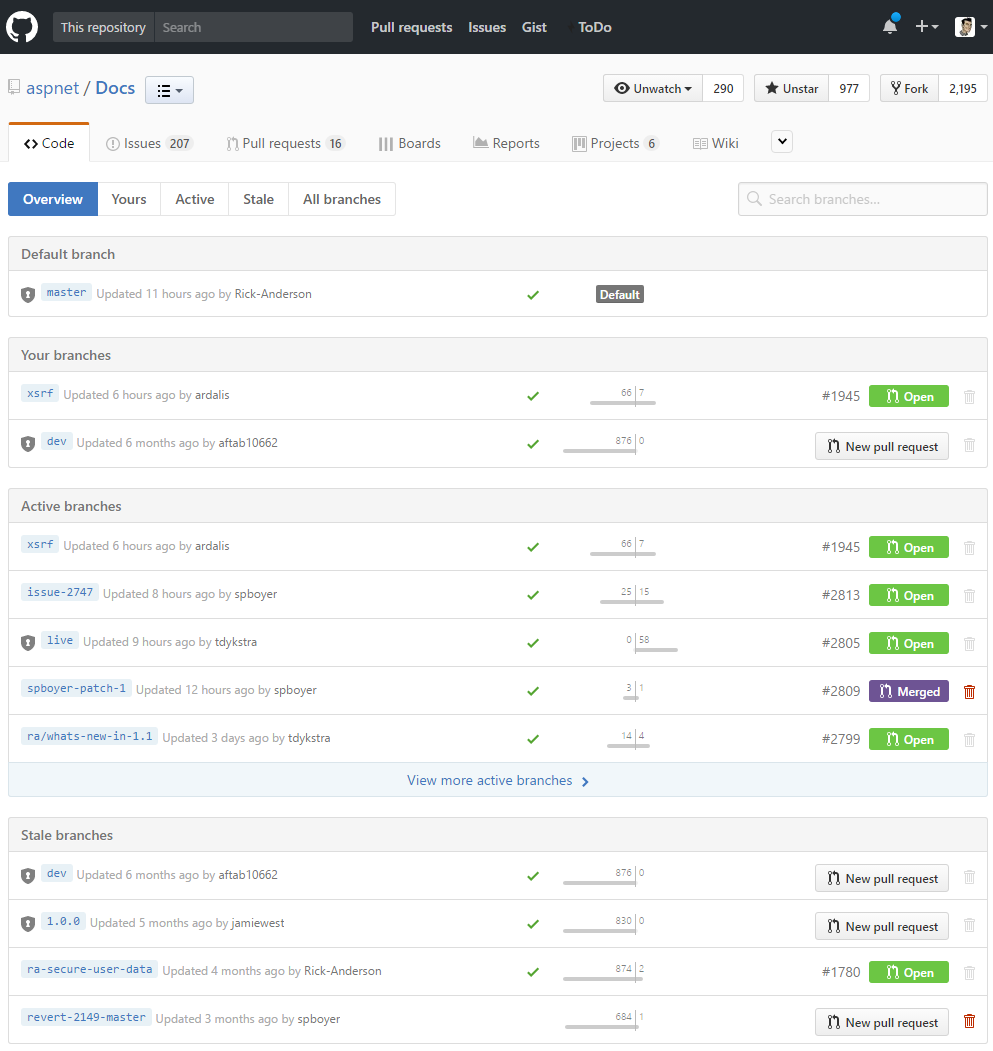The height and width of the screenshot is (1051, 993).
Task: Open global Issues in header
Action: click(487, 27)
